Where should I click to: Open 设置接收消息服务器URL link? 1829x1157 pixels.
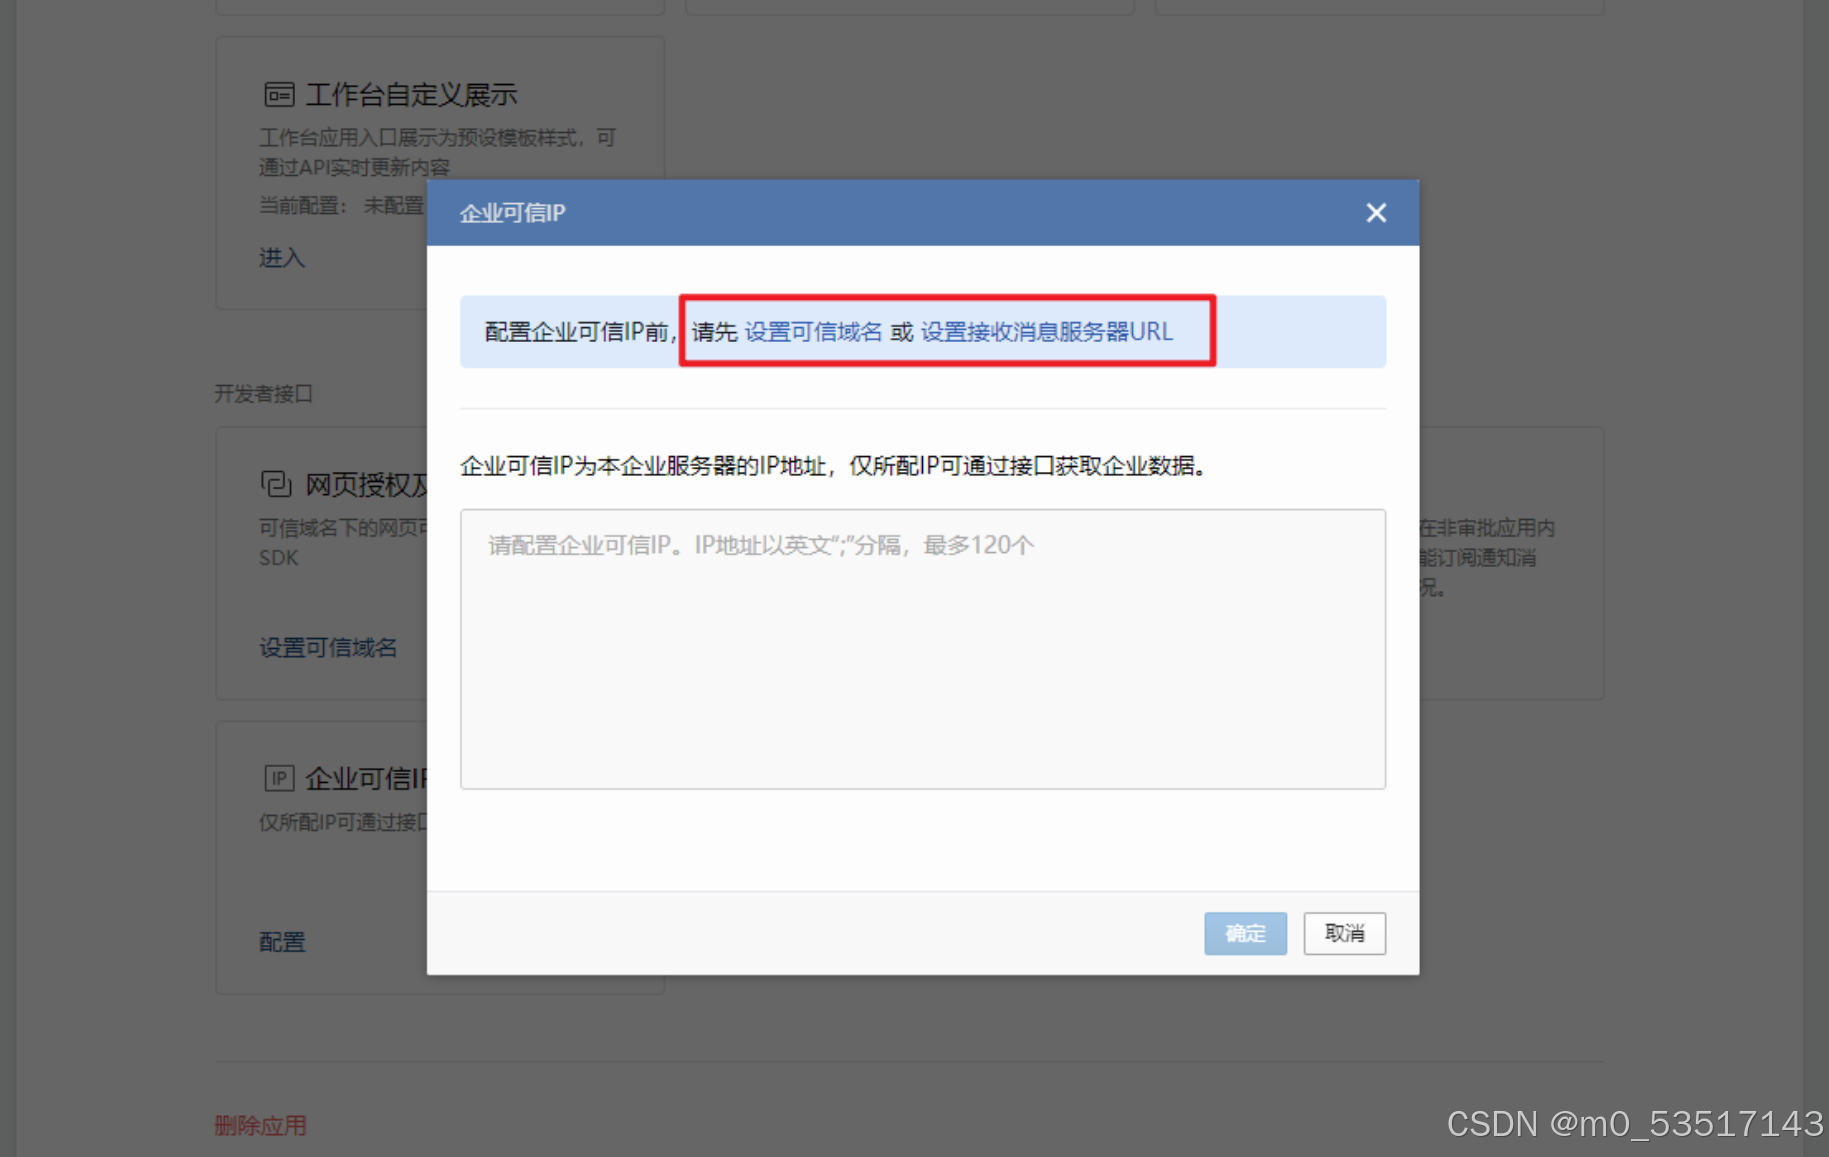[x=1046, y=332]
